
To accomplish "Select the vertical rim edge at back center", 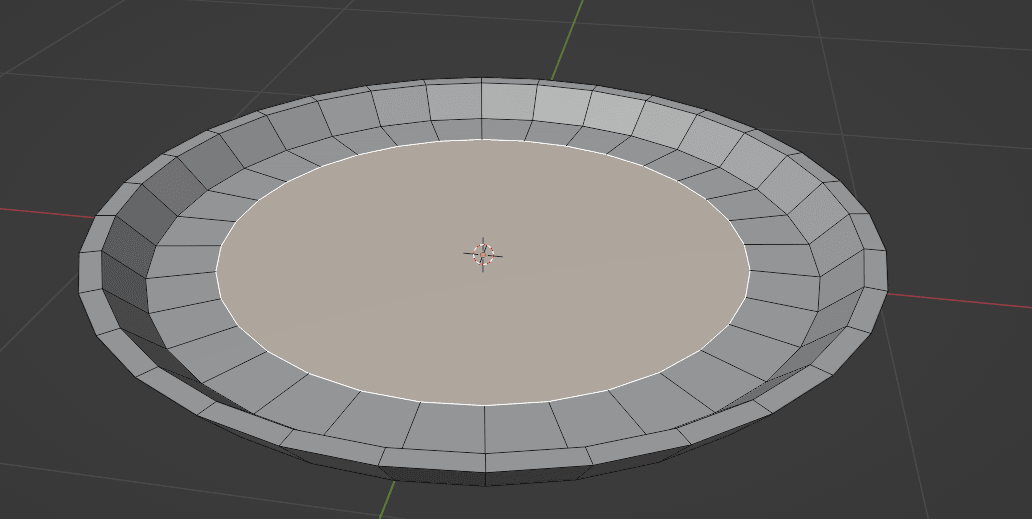I will 482,99.
